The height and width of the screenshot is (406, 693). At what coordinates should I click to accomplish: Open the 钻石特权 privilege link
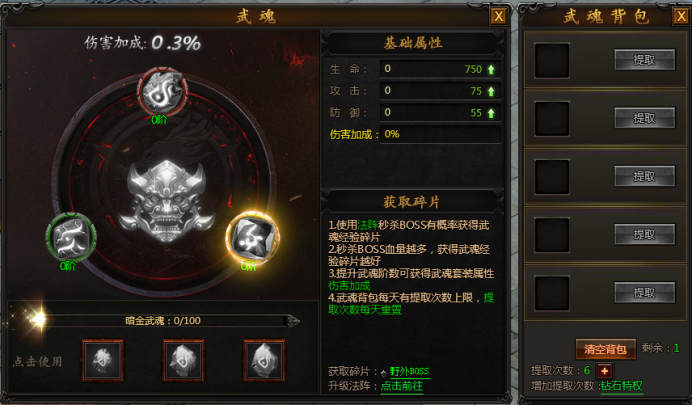pos(621,386)
